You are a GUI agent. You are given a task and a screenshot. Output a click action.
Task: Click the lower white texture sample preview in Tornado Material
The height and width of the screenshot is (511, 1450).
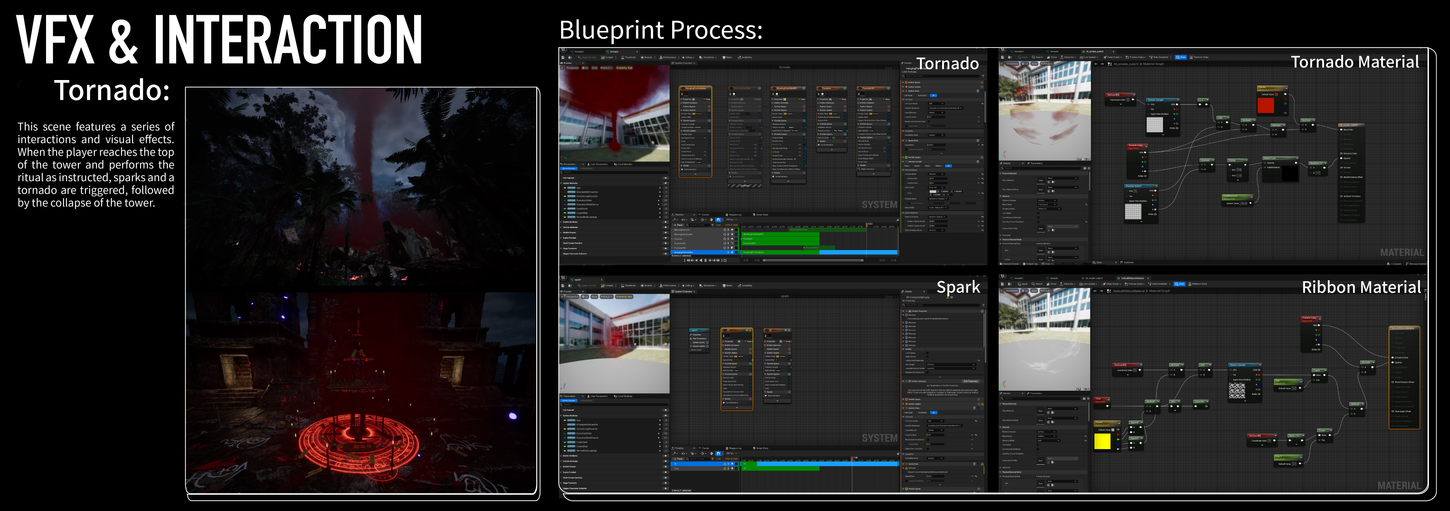coord(1135,212)
